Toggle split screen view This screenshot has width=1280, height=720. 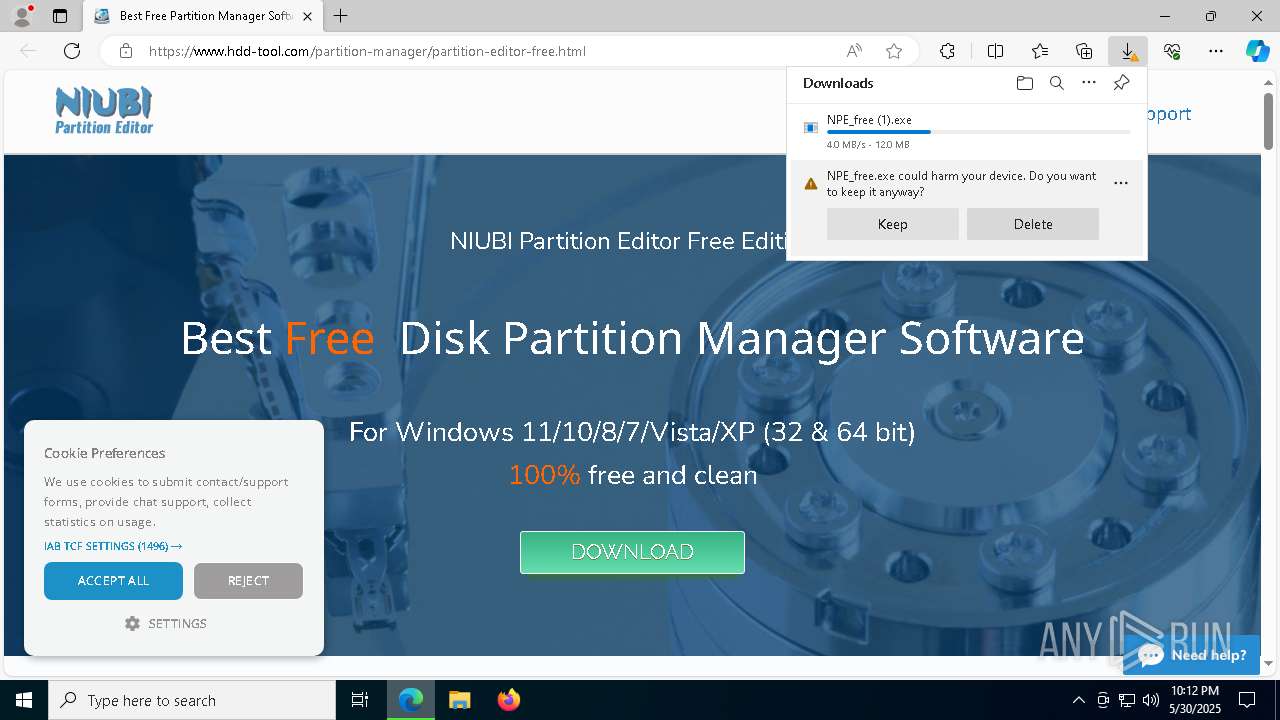click(996, 51)
